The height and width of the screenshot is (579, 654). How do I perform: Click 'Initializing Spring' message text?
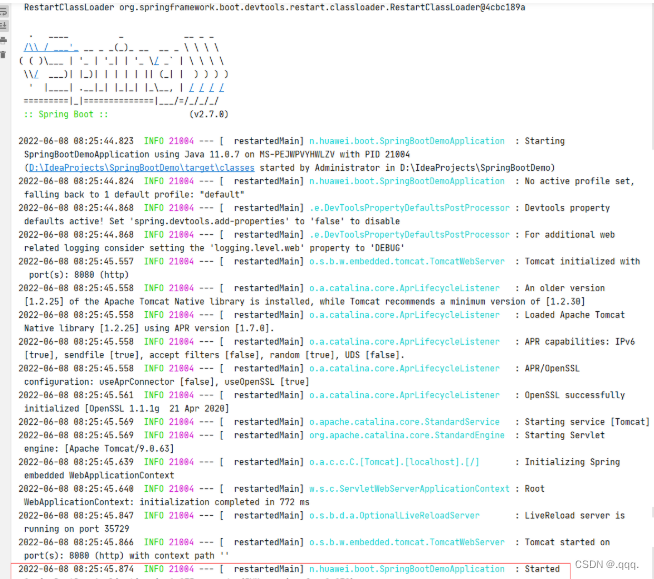572,462
